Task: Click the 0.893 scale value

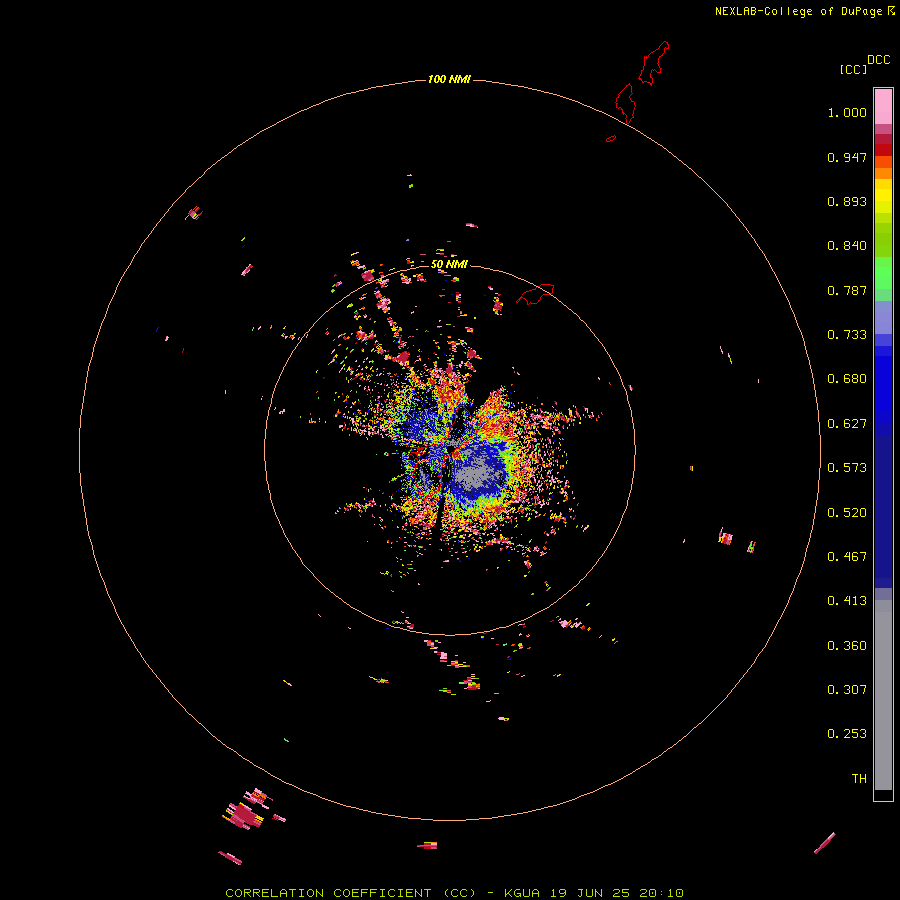Action: coord(847,201)
